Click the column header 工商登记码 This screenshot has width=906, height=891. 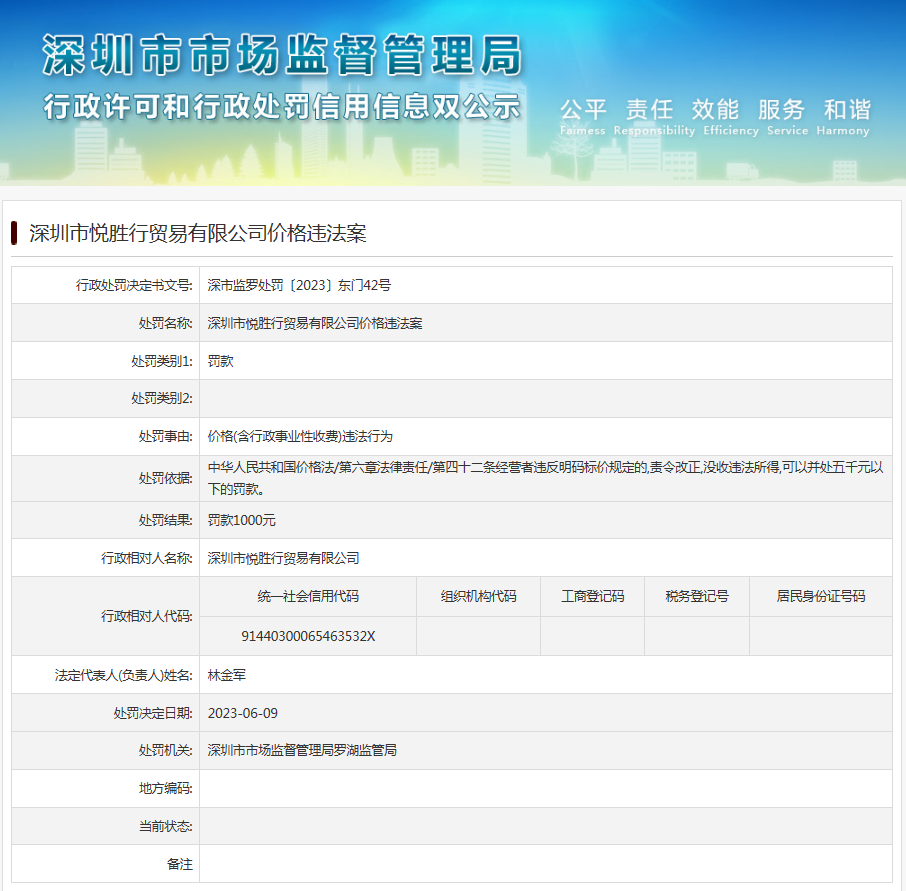coord(592,596)
